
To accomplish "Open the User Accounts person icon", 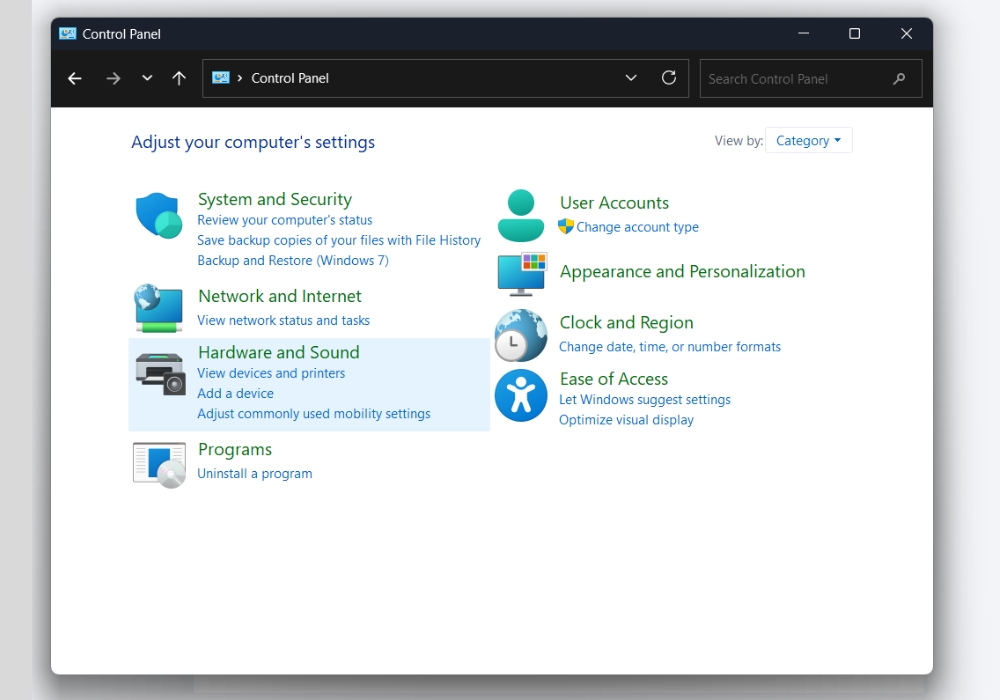I will pos(520,215).
